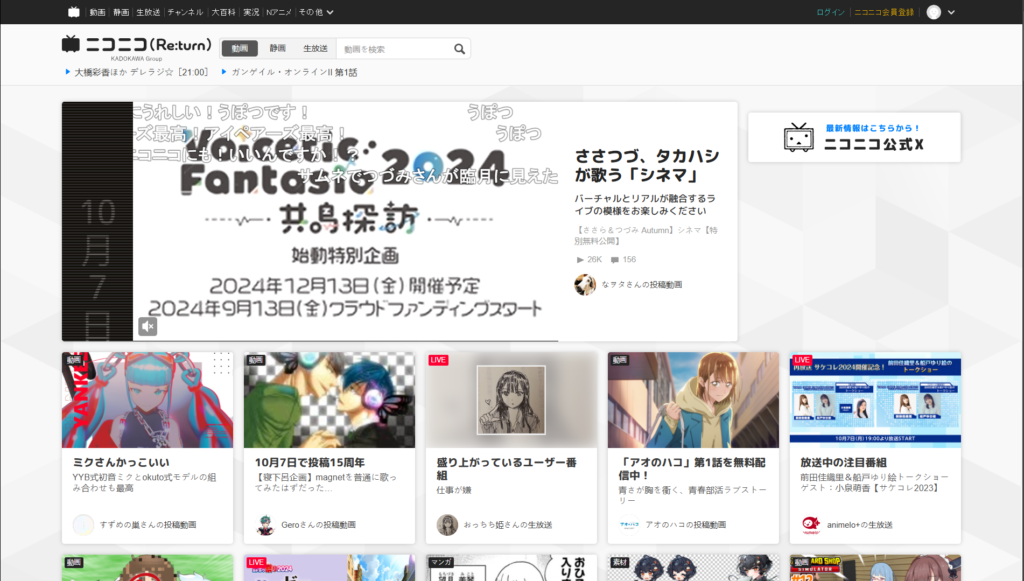Click text 仕事が嫌 in live card
The width and height of the screenshot is (1024, 581).
click(454, 490)
